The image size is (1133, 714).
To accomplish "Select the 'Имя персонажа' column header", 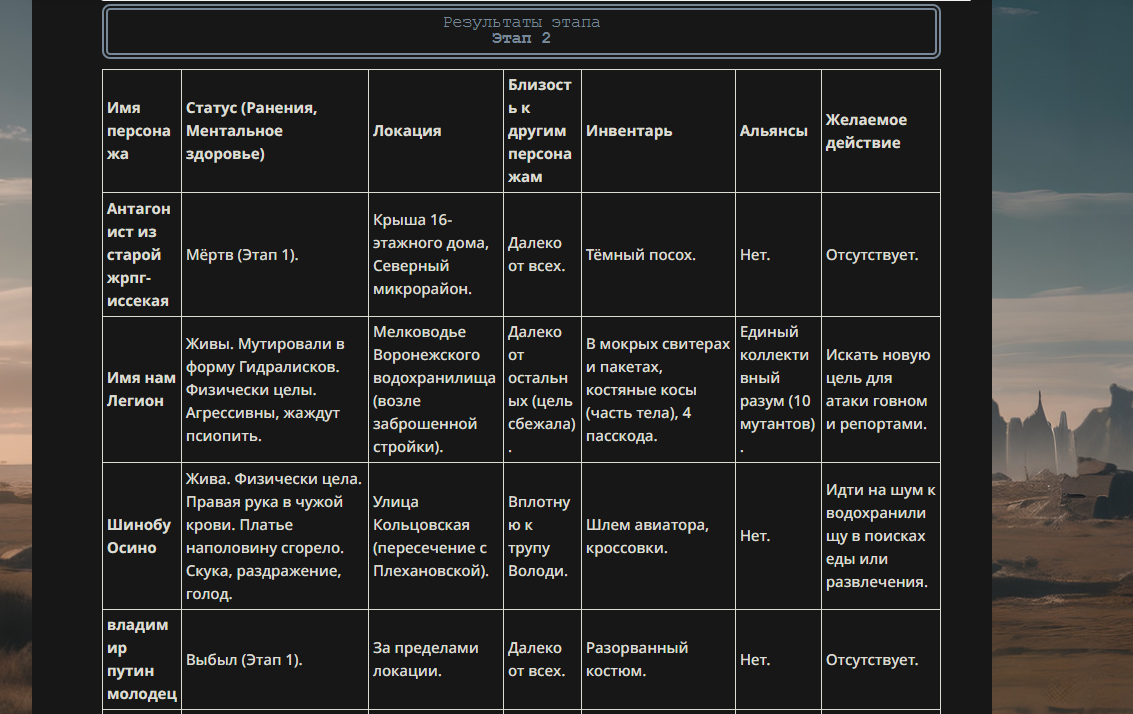I will pos(142,131).
